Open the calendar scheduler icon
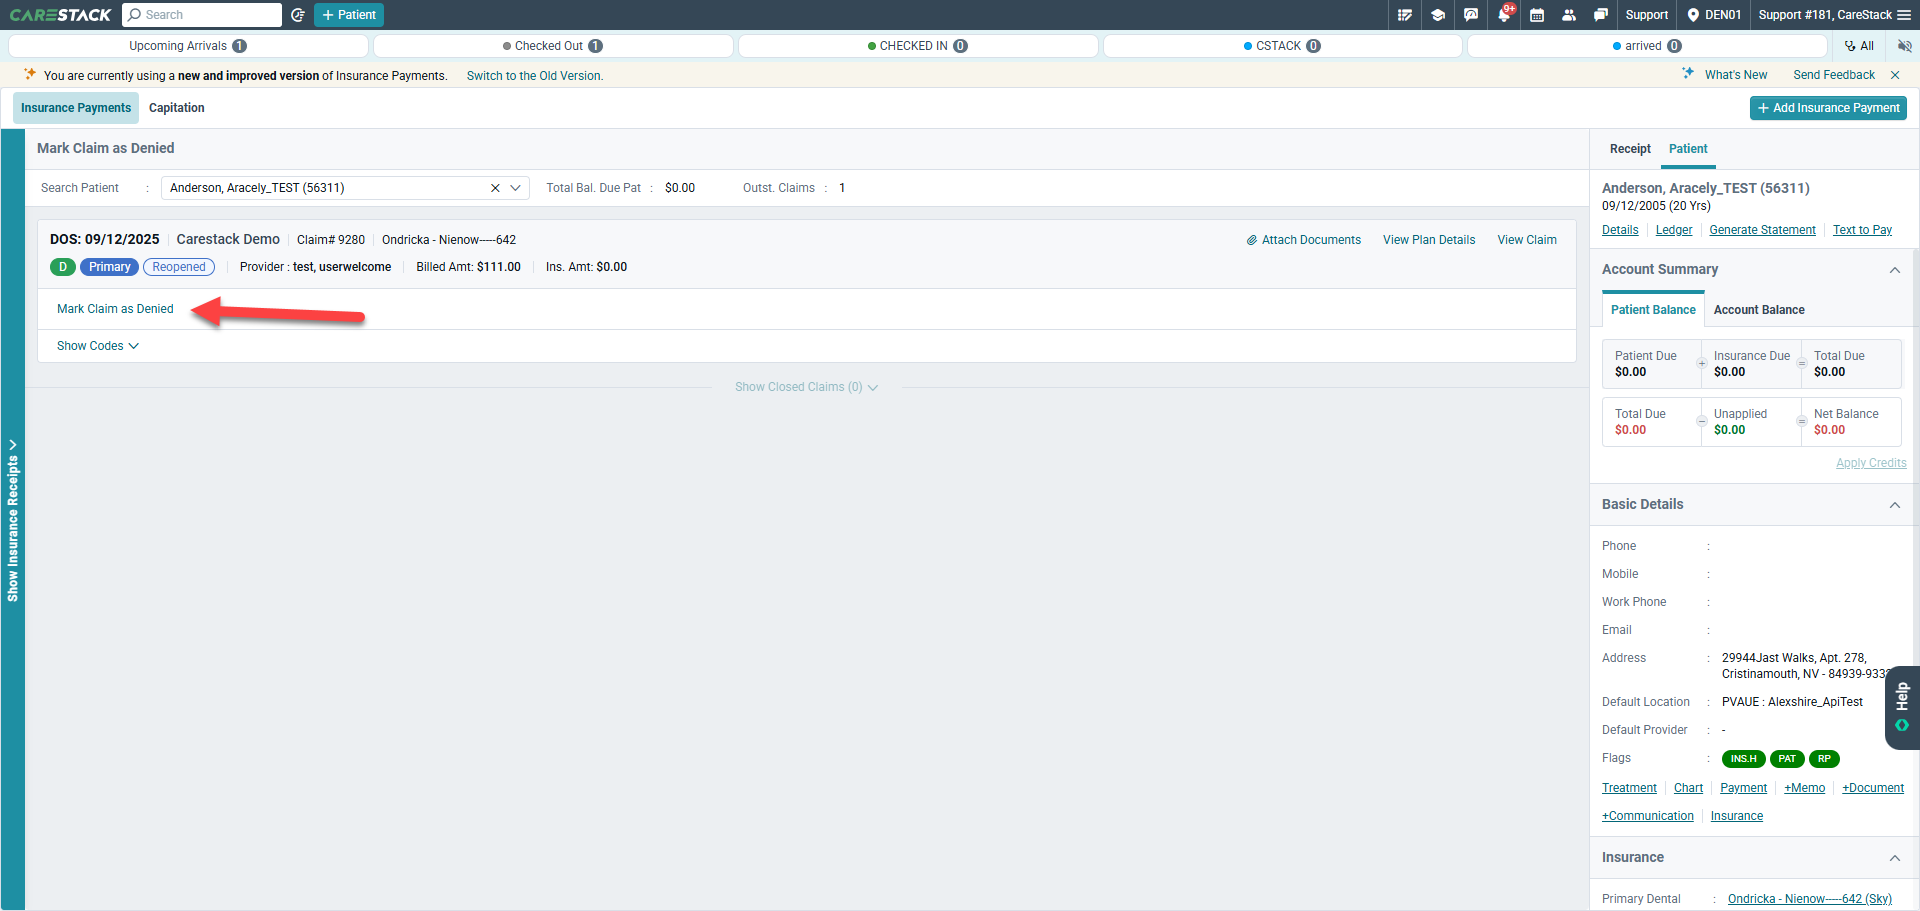The image size is (1920, 911). [1537, 15]
